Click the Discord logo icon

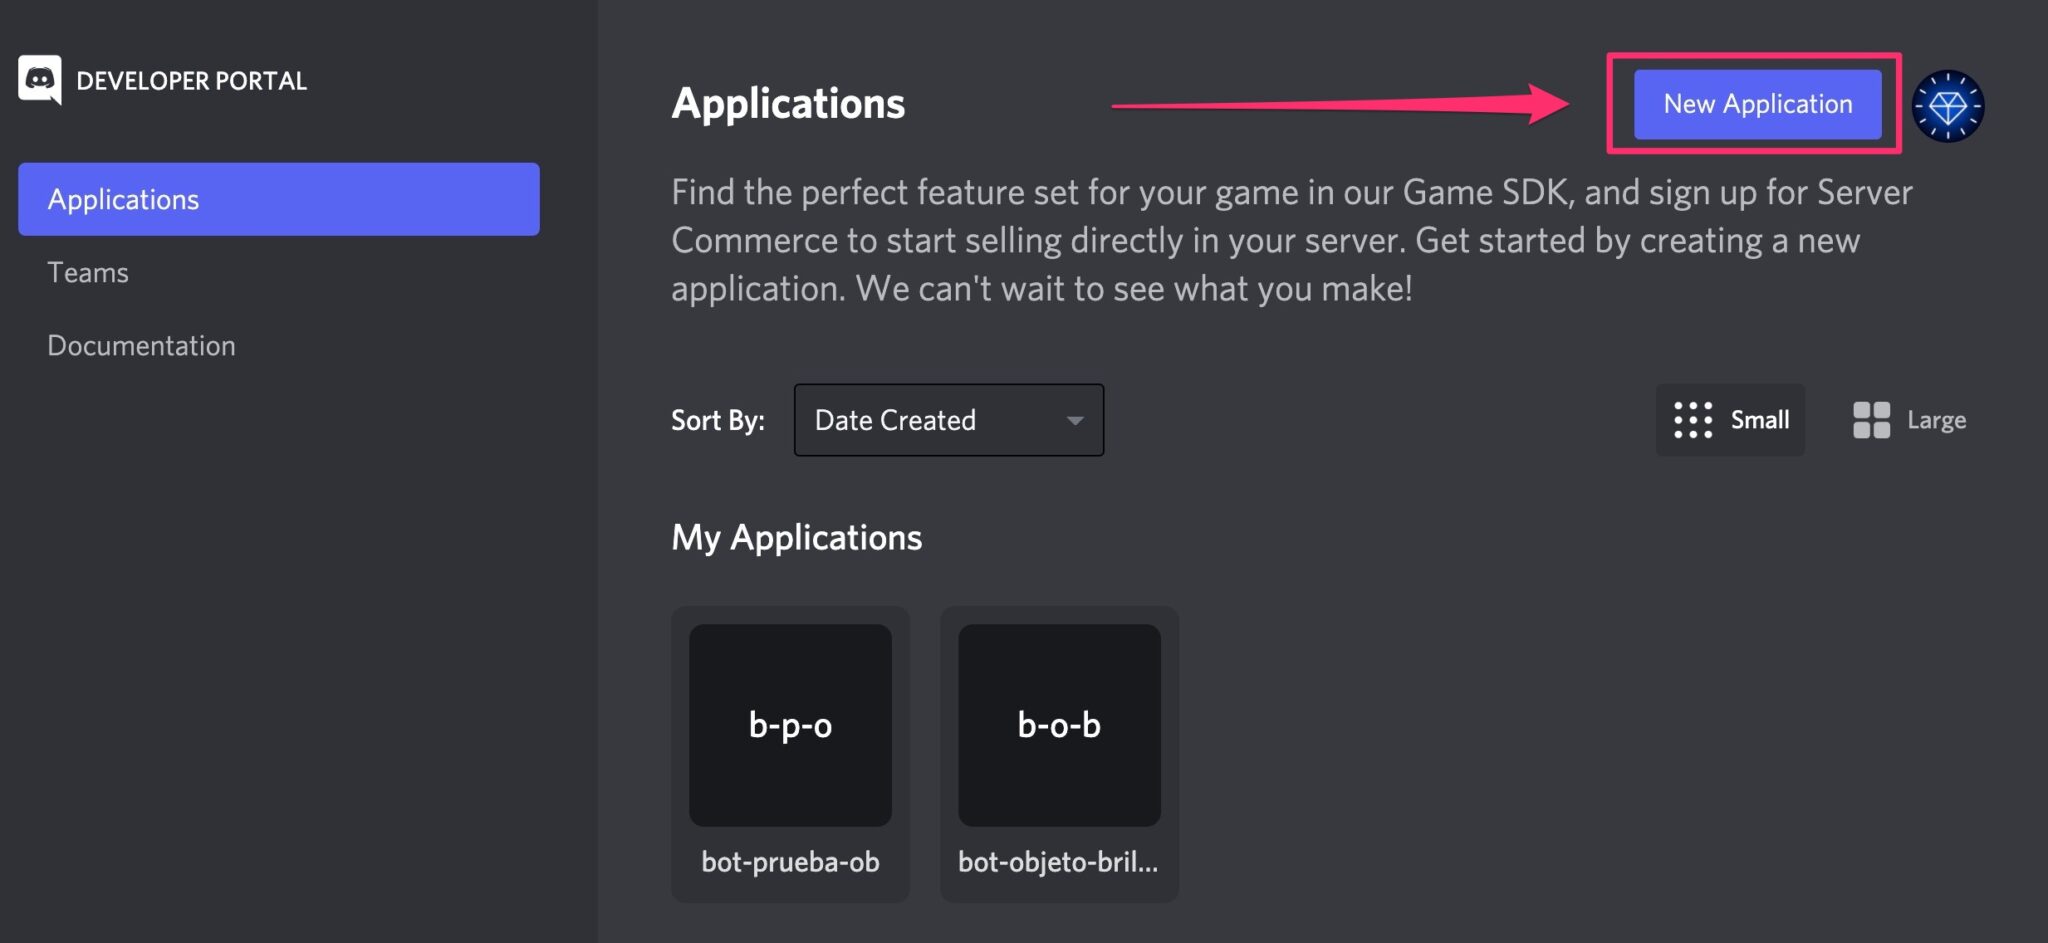(40, 79)
